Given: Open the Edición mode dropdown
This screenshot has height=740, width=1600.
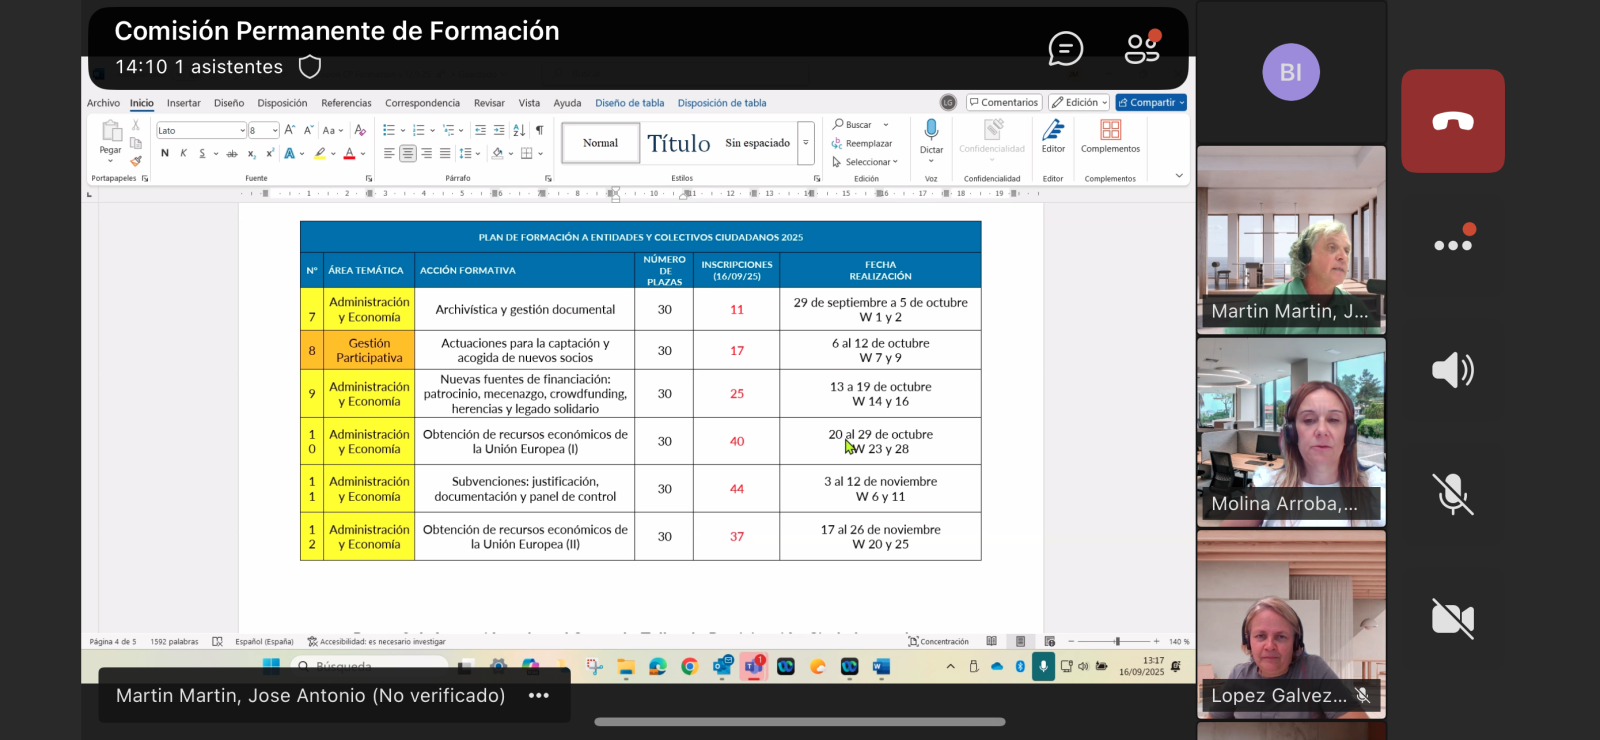Looking at the screenshot, I should point(1079,103).
